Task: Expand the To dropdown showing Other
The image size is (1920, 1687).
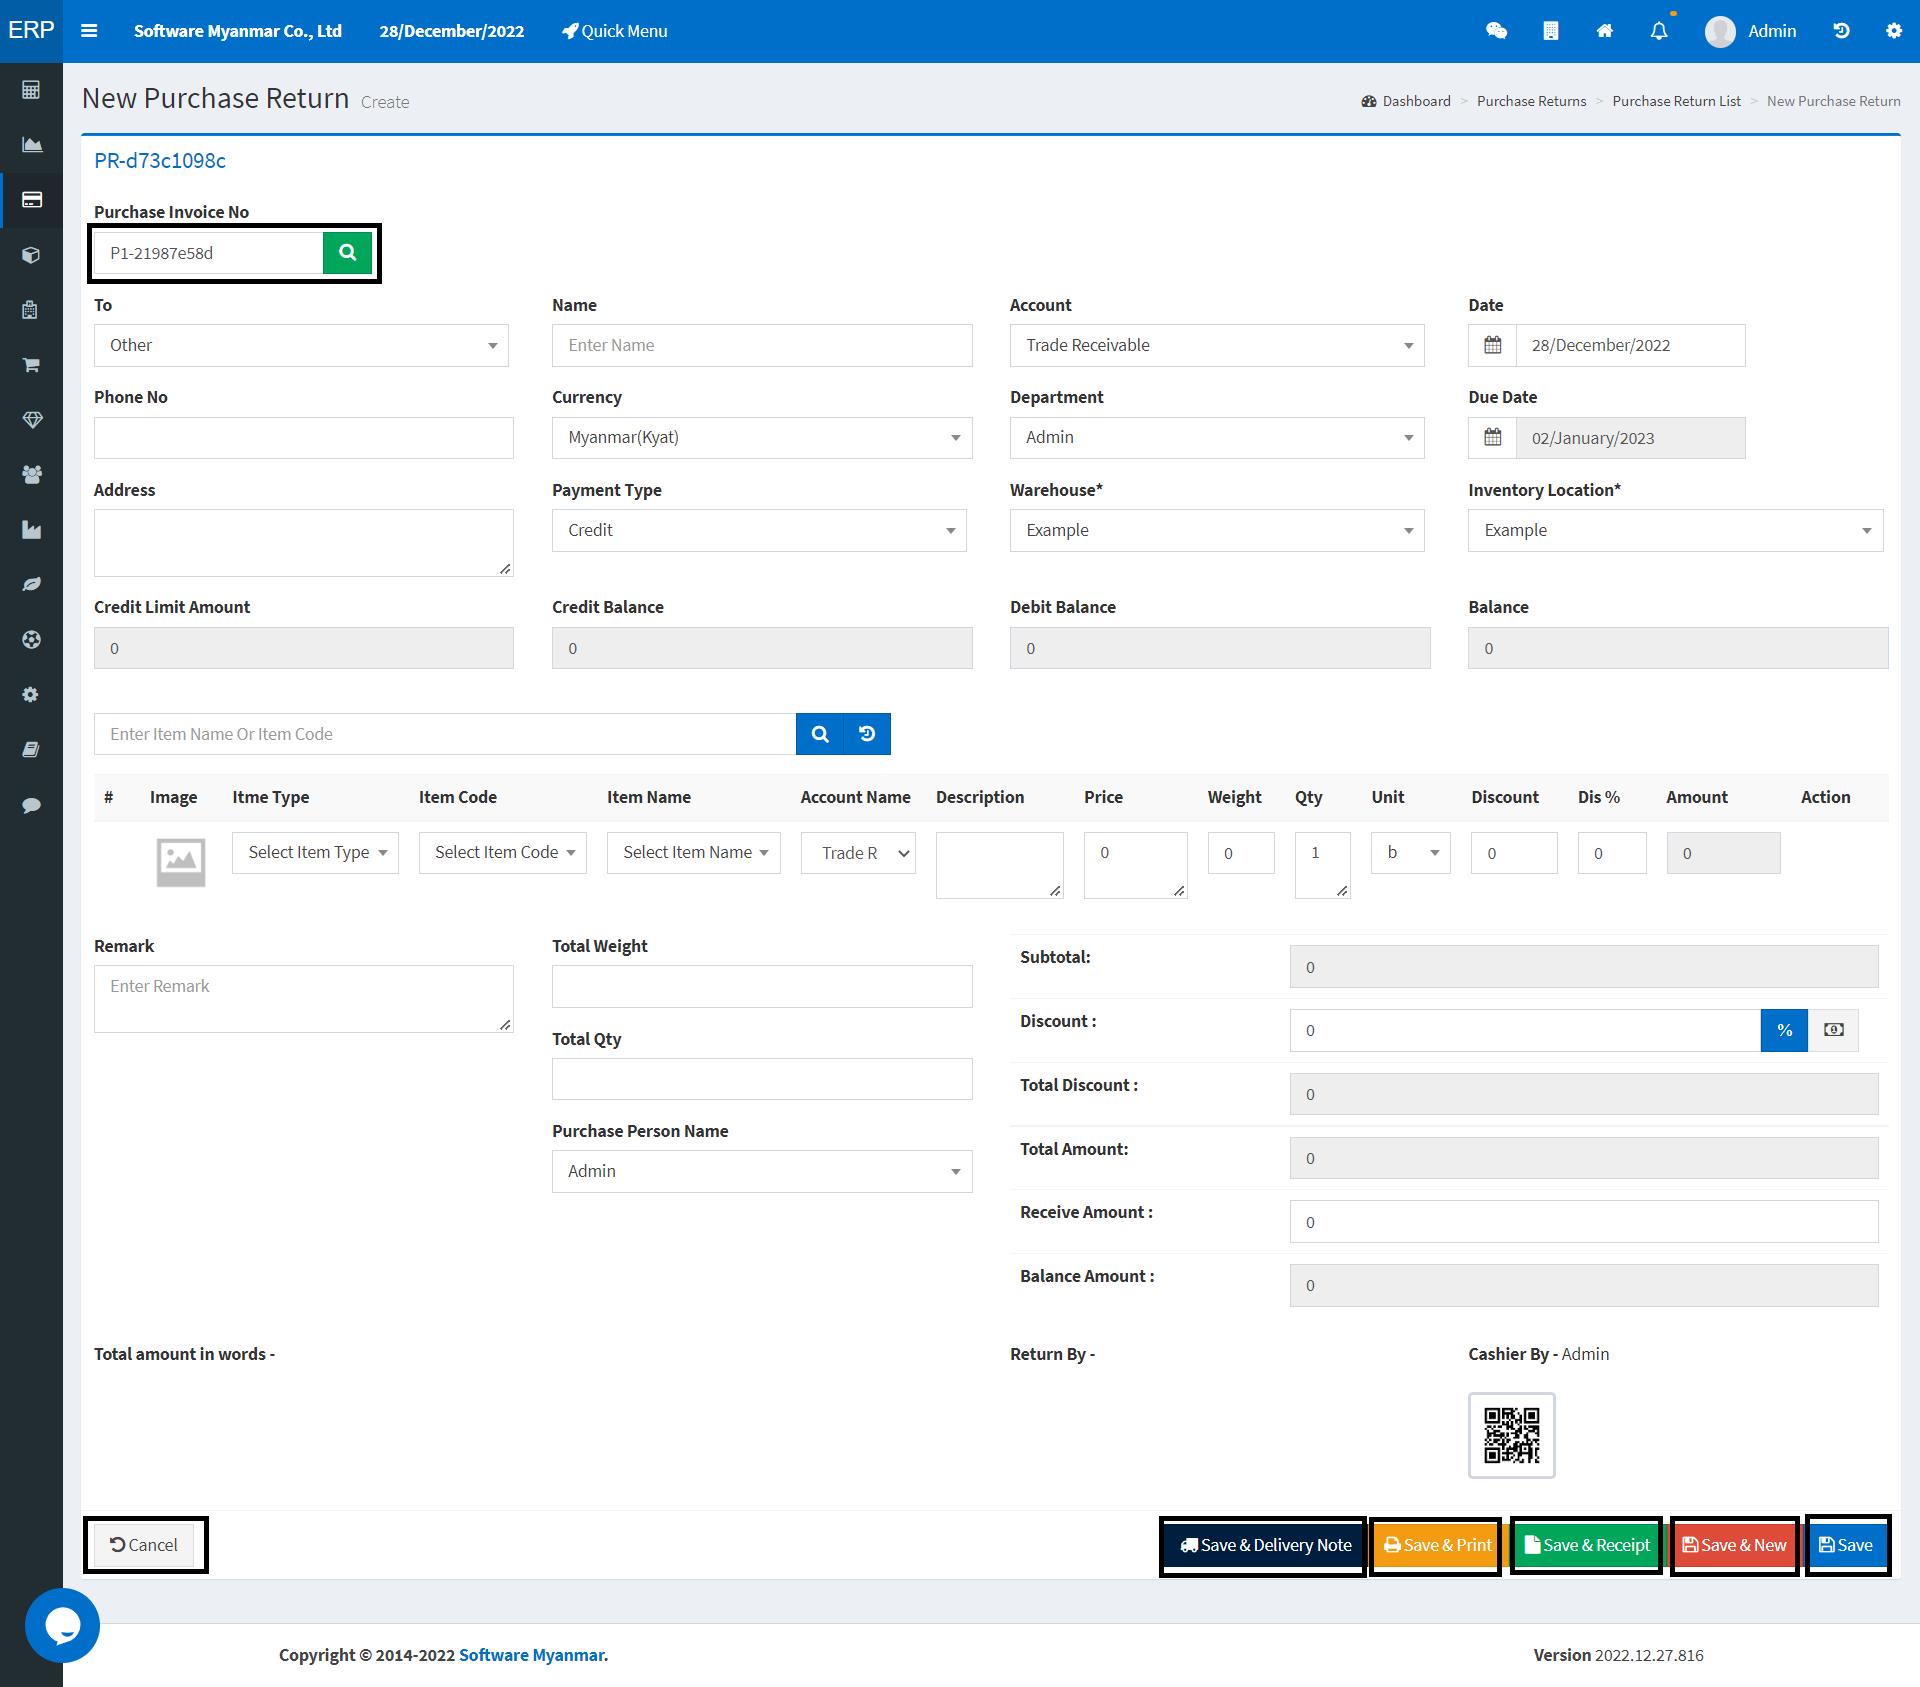Action: [x=301, y=345]
